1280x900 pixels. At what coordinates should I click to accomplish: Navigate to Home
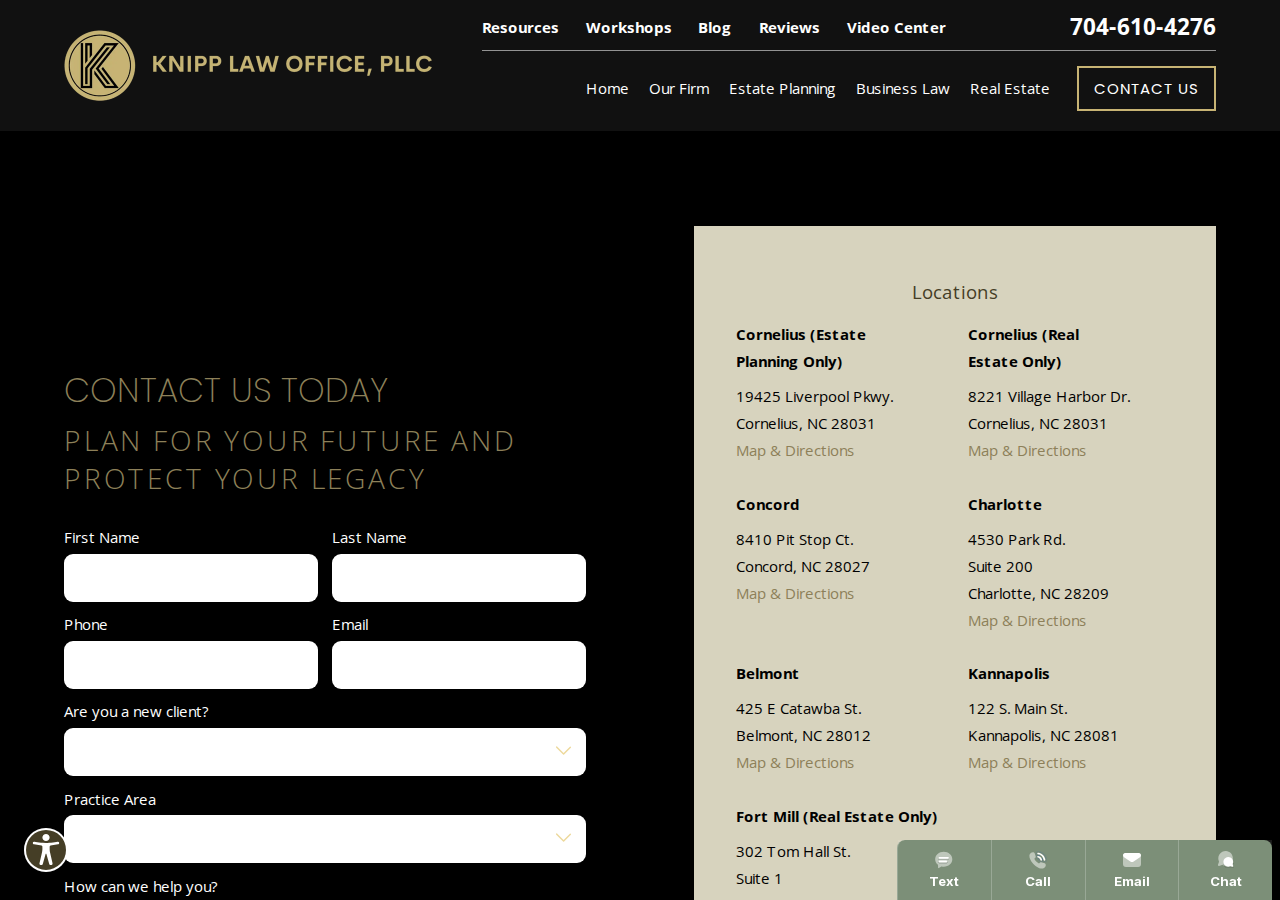(x=607, y=89)
